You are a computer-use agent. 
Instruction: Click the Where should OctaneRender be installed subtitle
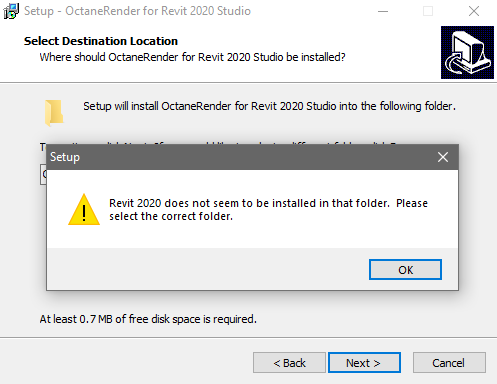pos(192,57)
